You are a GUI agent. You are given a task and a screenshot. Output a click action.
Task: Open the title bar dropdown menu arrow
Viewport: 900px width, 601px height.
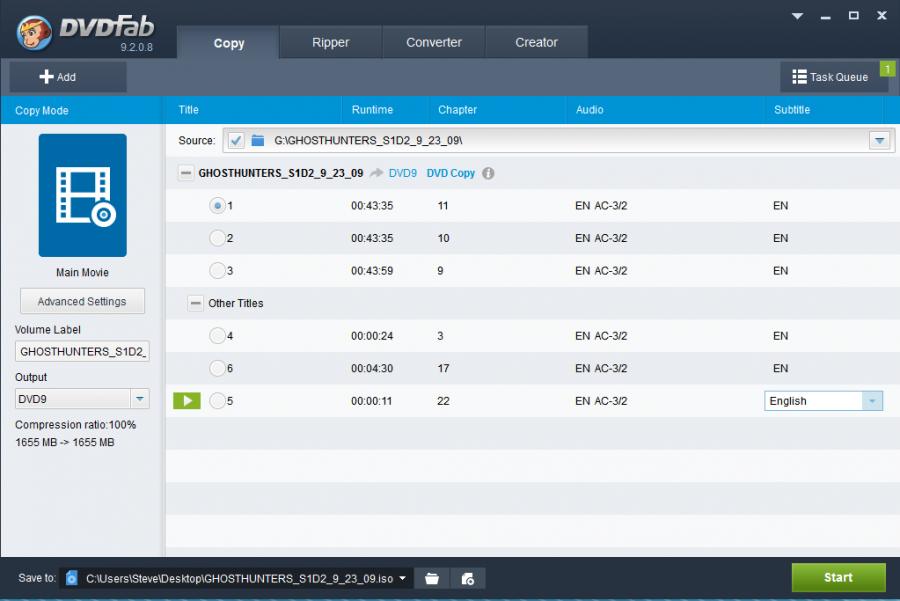click(798, 16)
